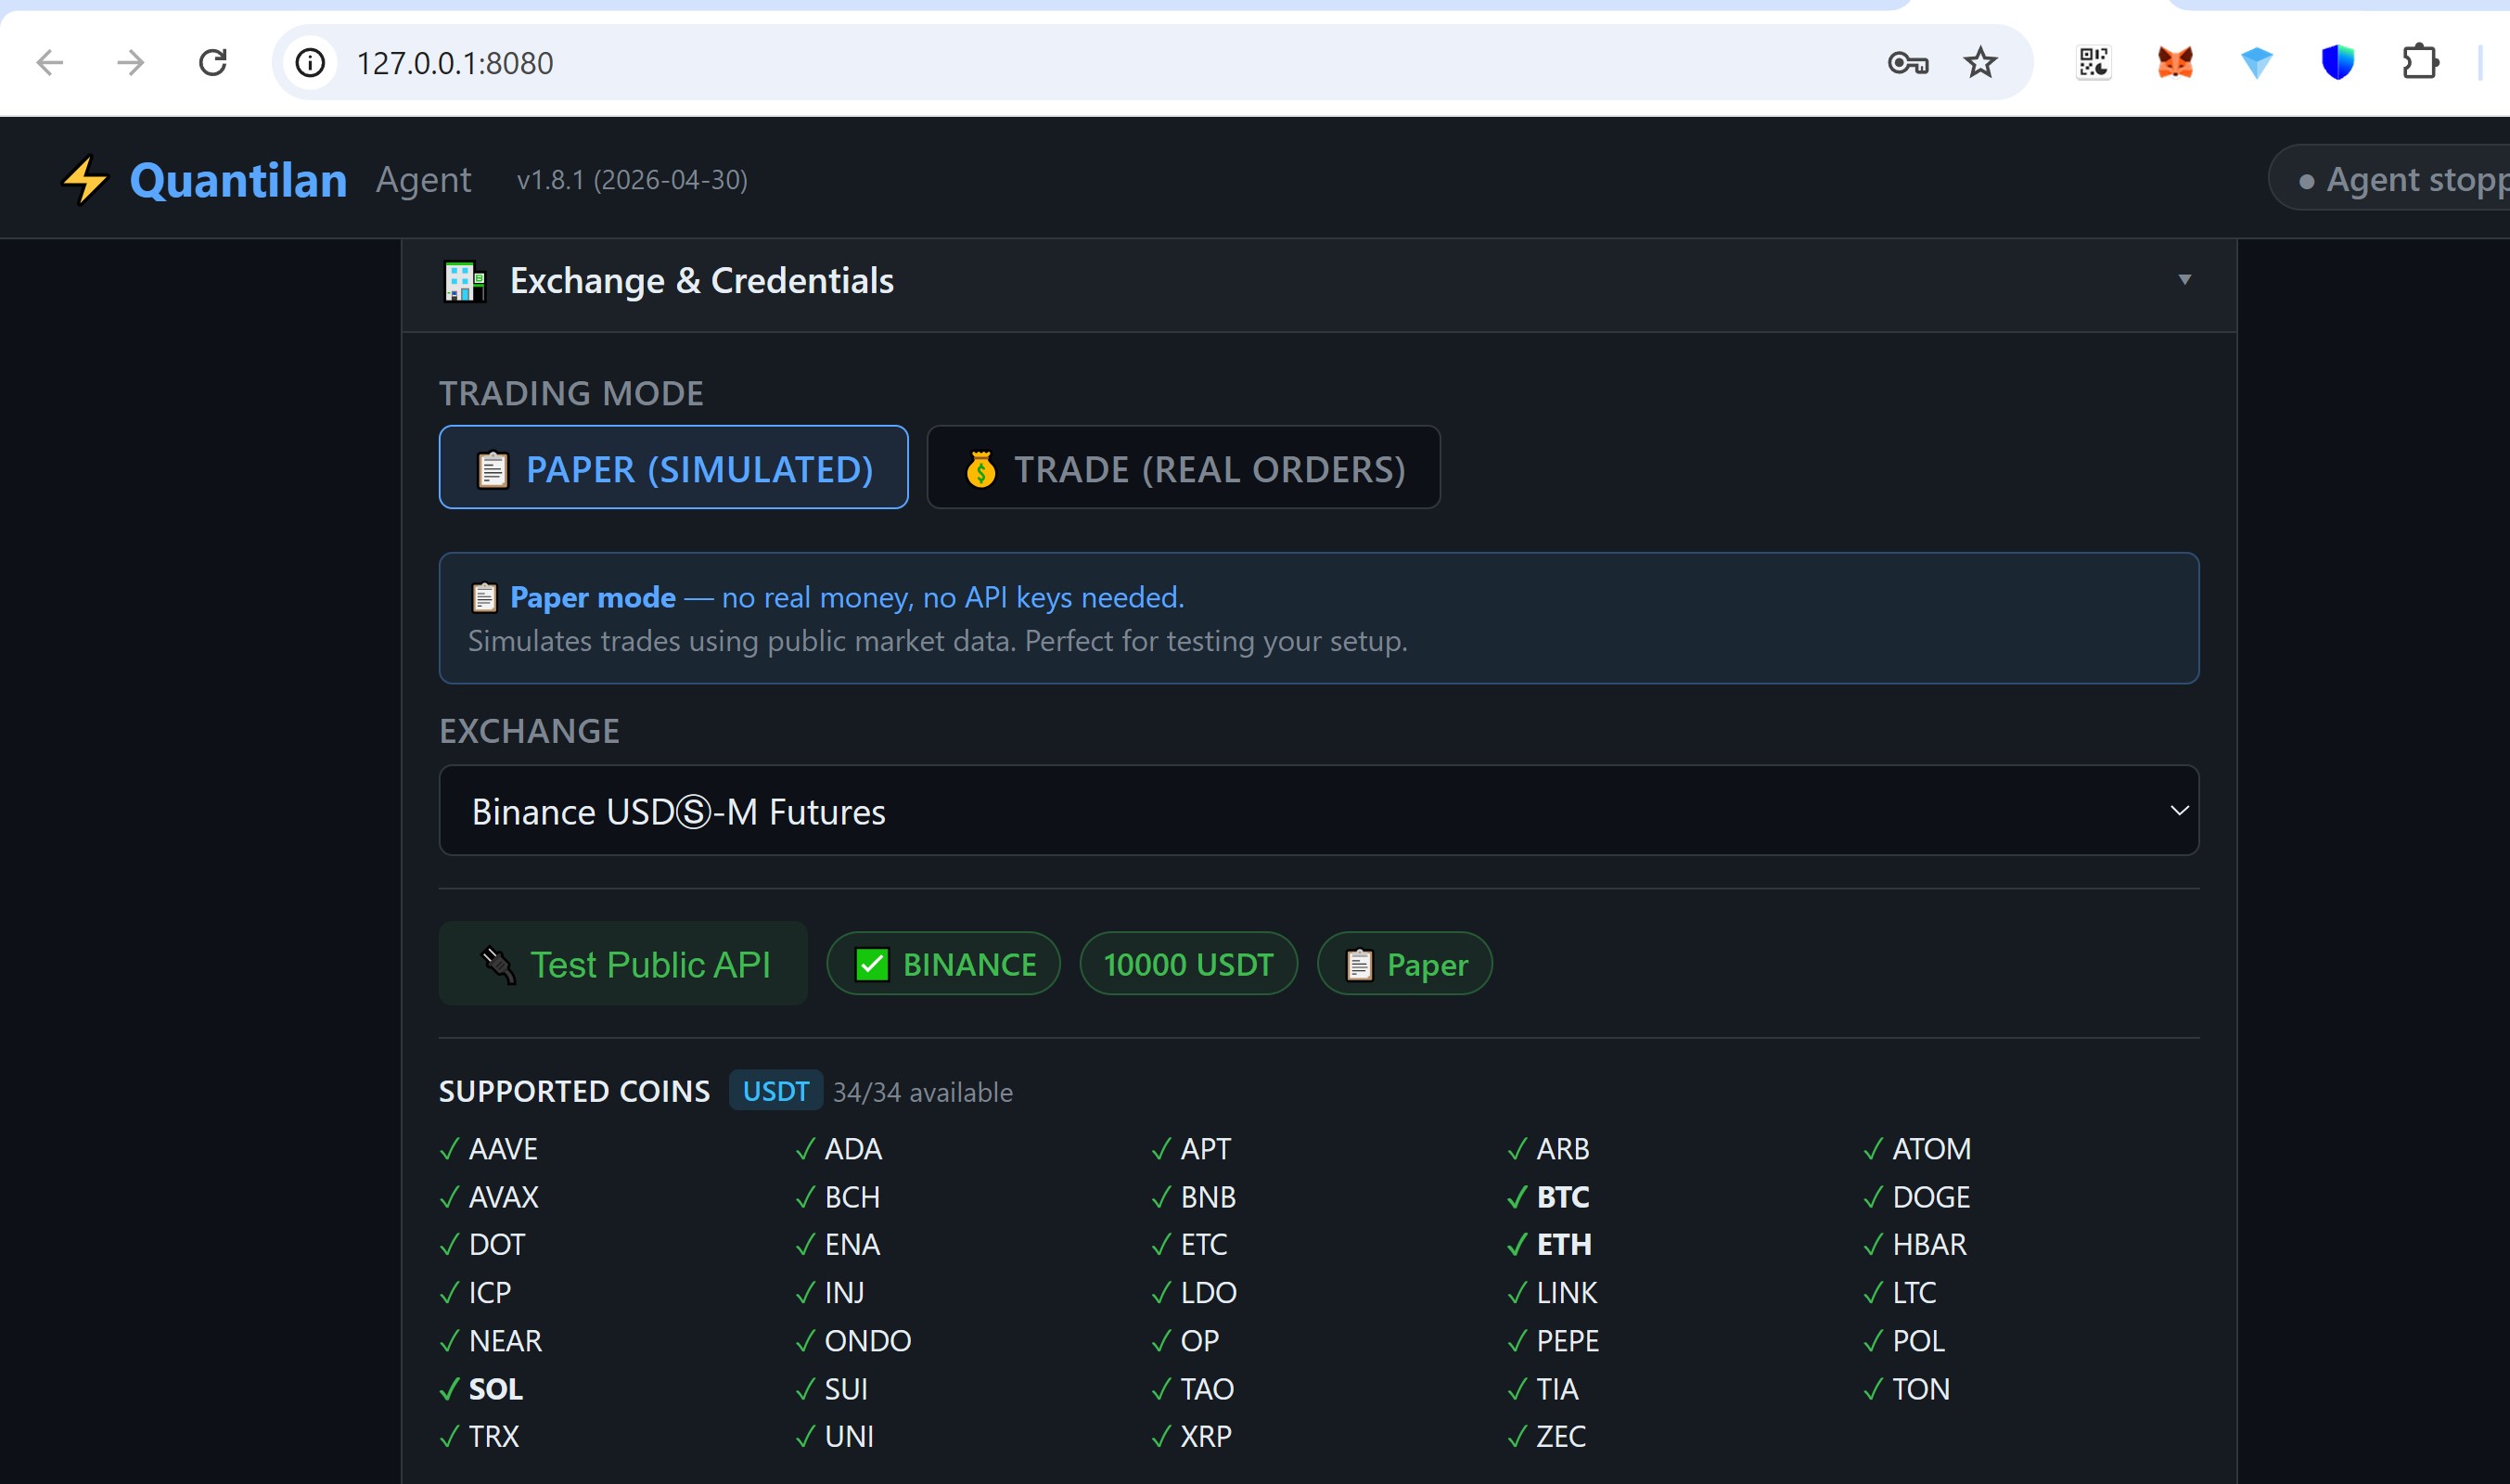The width and height of the screenshot is (2510, 1484).
Task: Click the AVAX coin entry
Action: click(489, 1197)
